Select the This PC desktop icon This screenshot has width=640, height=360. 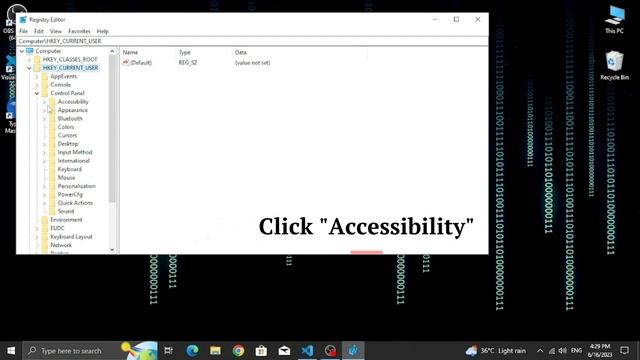tap(614, 19)
